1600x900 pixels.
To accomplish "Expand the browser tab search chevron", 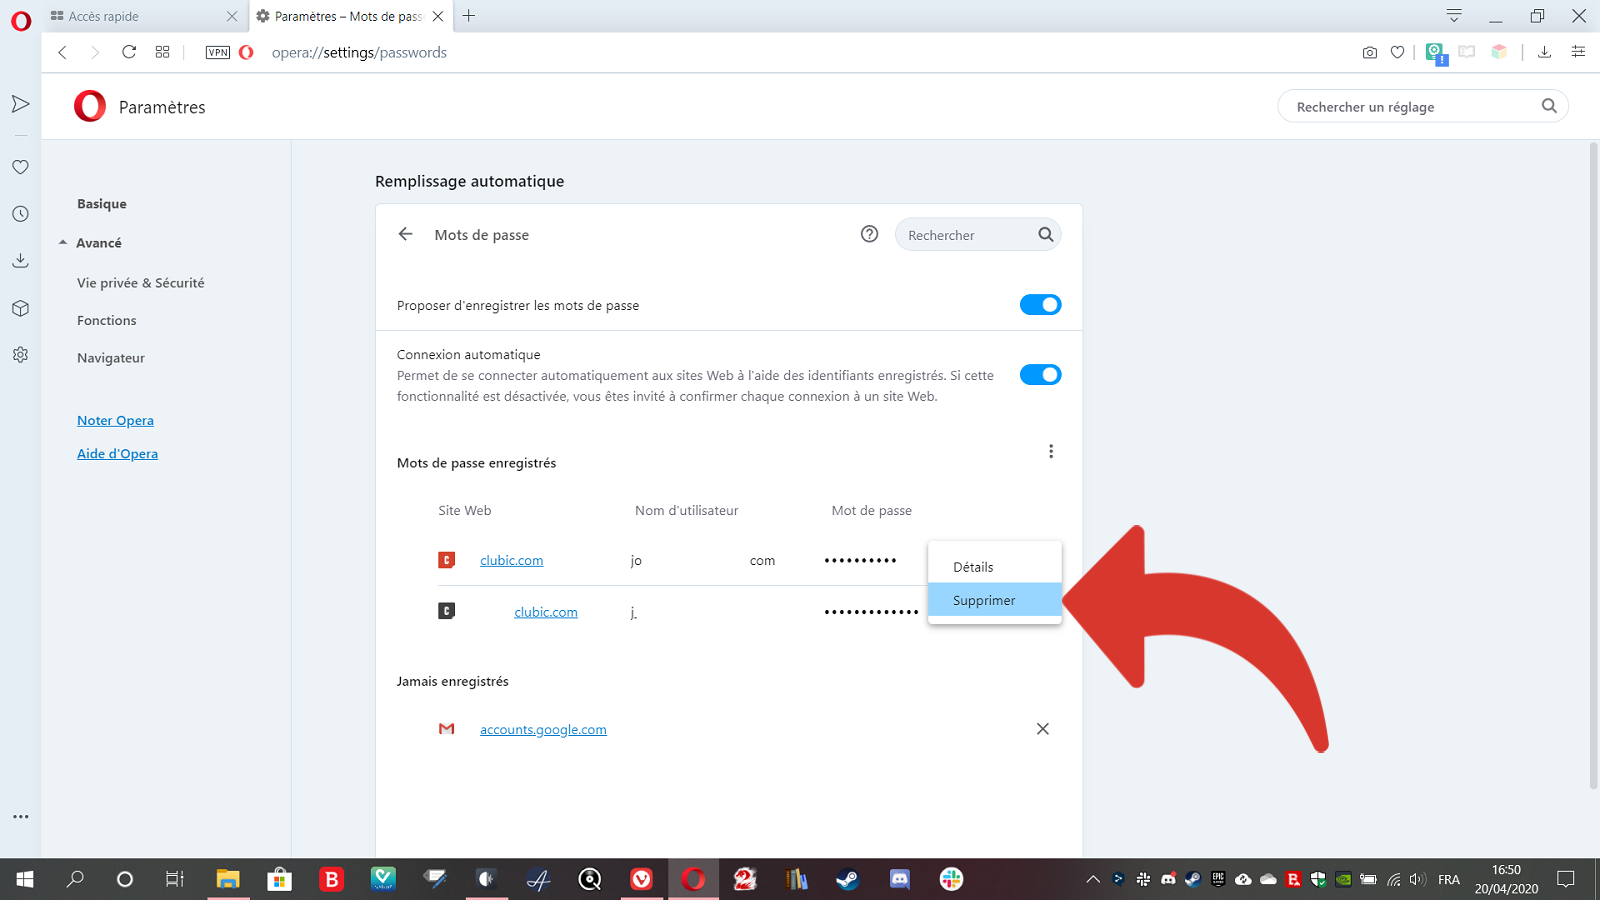I will point(1453,16).
